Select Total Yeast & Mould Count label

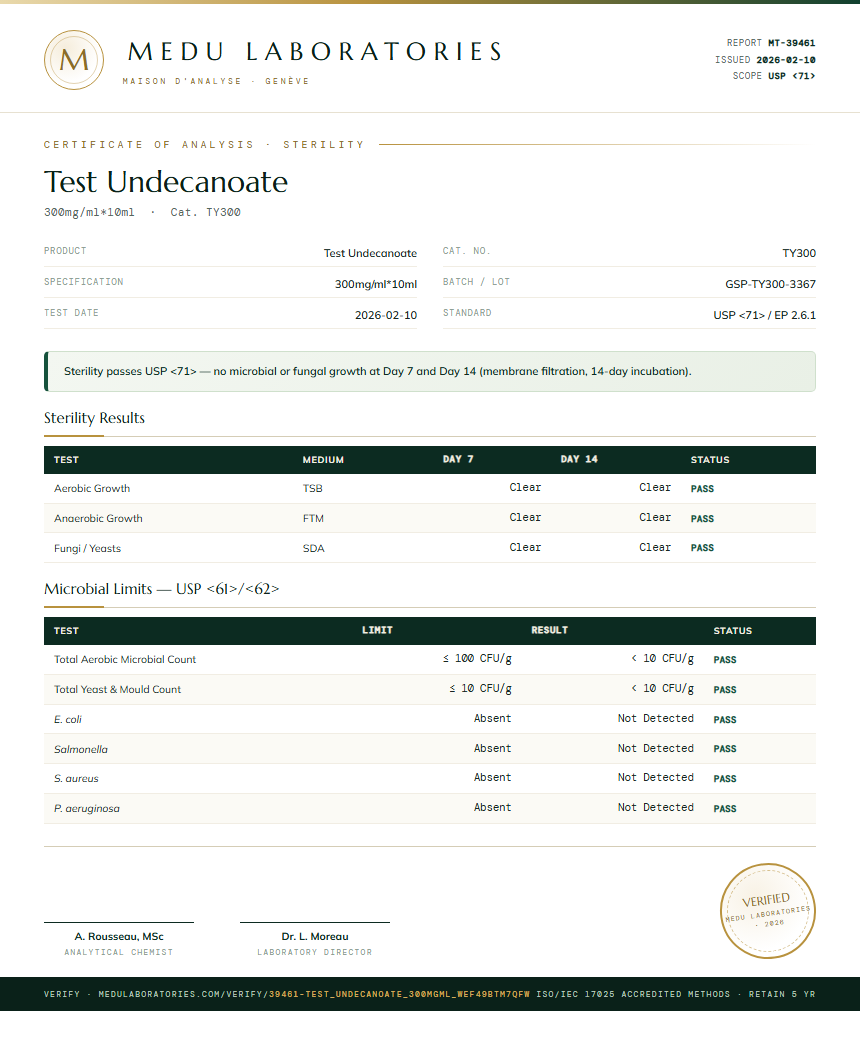(x=118, y=689)
